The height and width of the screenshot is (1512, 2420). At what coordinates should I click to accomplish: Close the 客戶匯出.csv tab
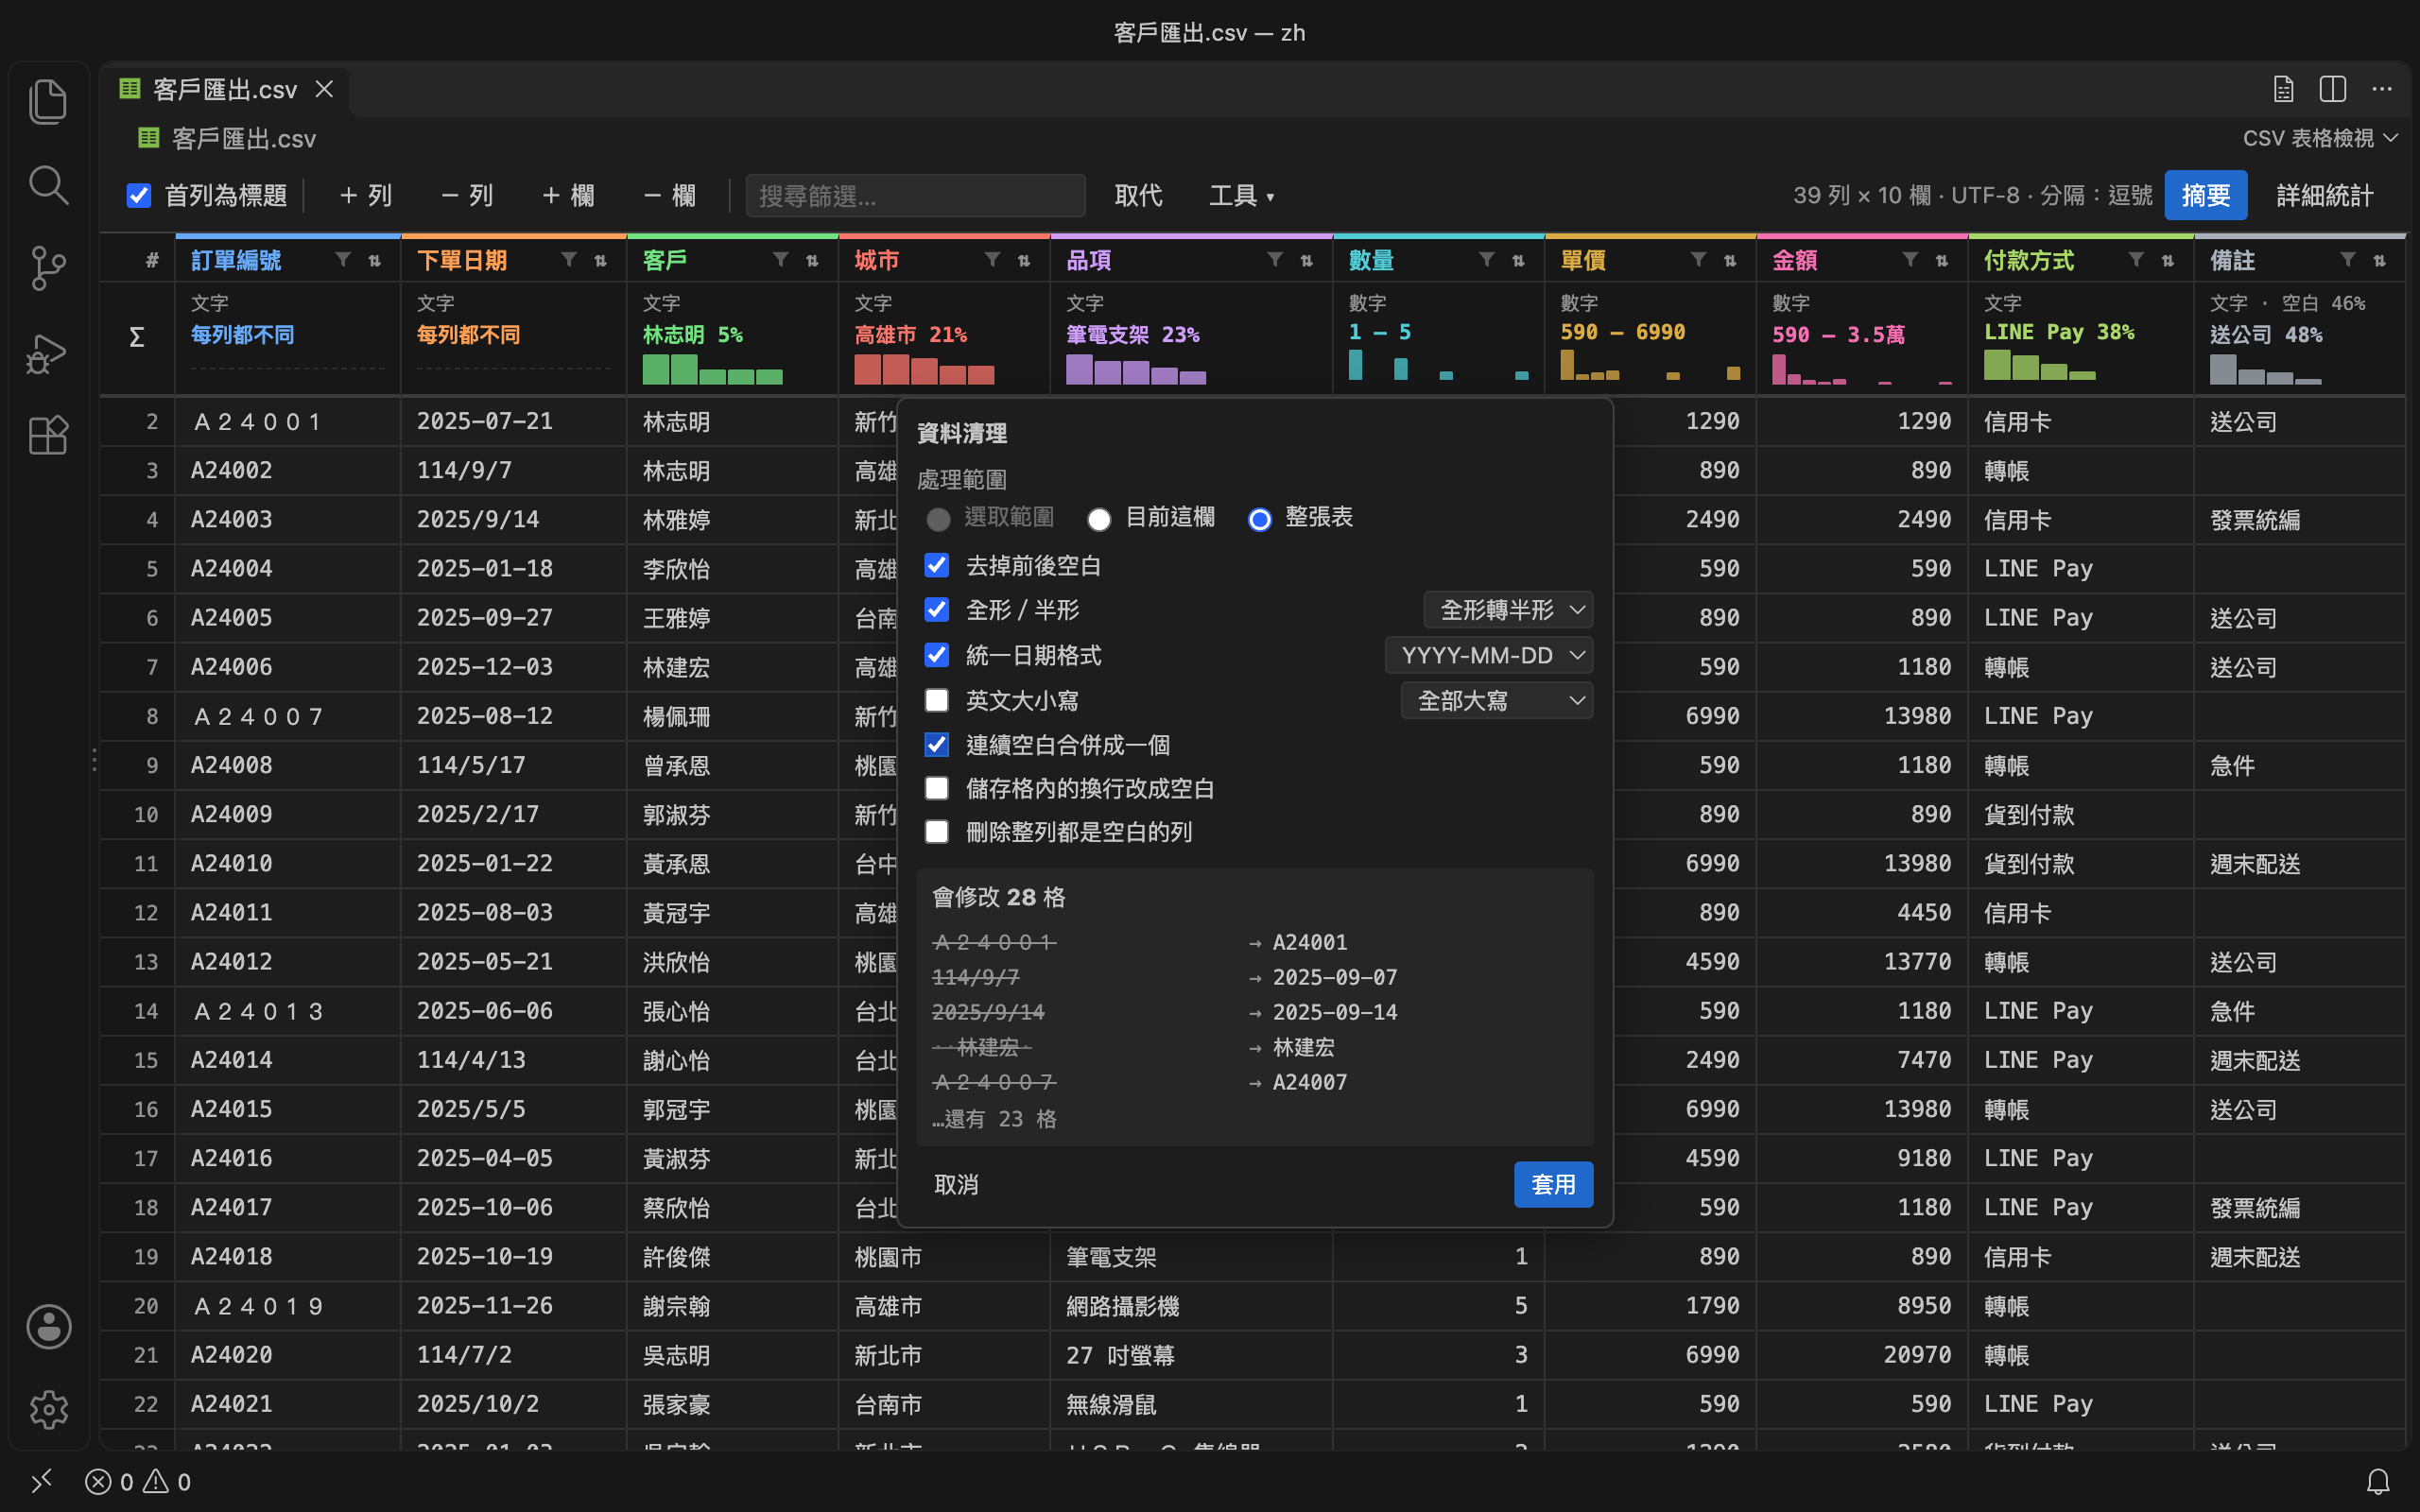[324, 89]
